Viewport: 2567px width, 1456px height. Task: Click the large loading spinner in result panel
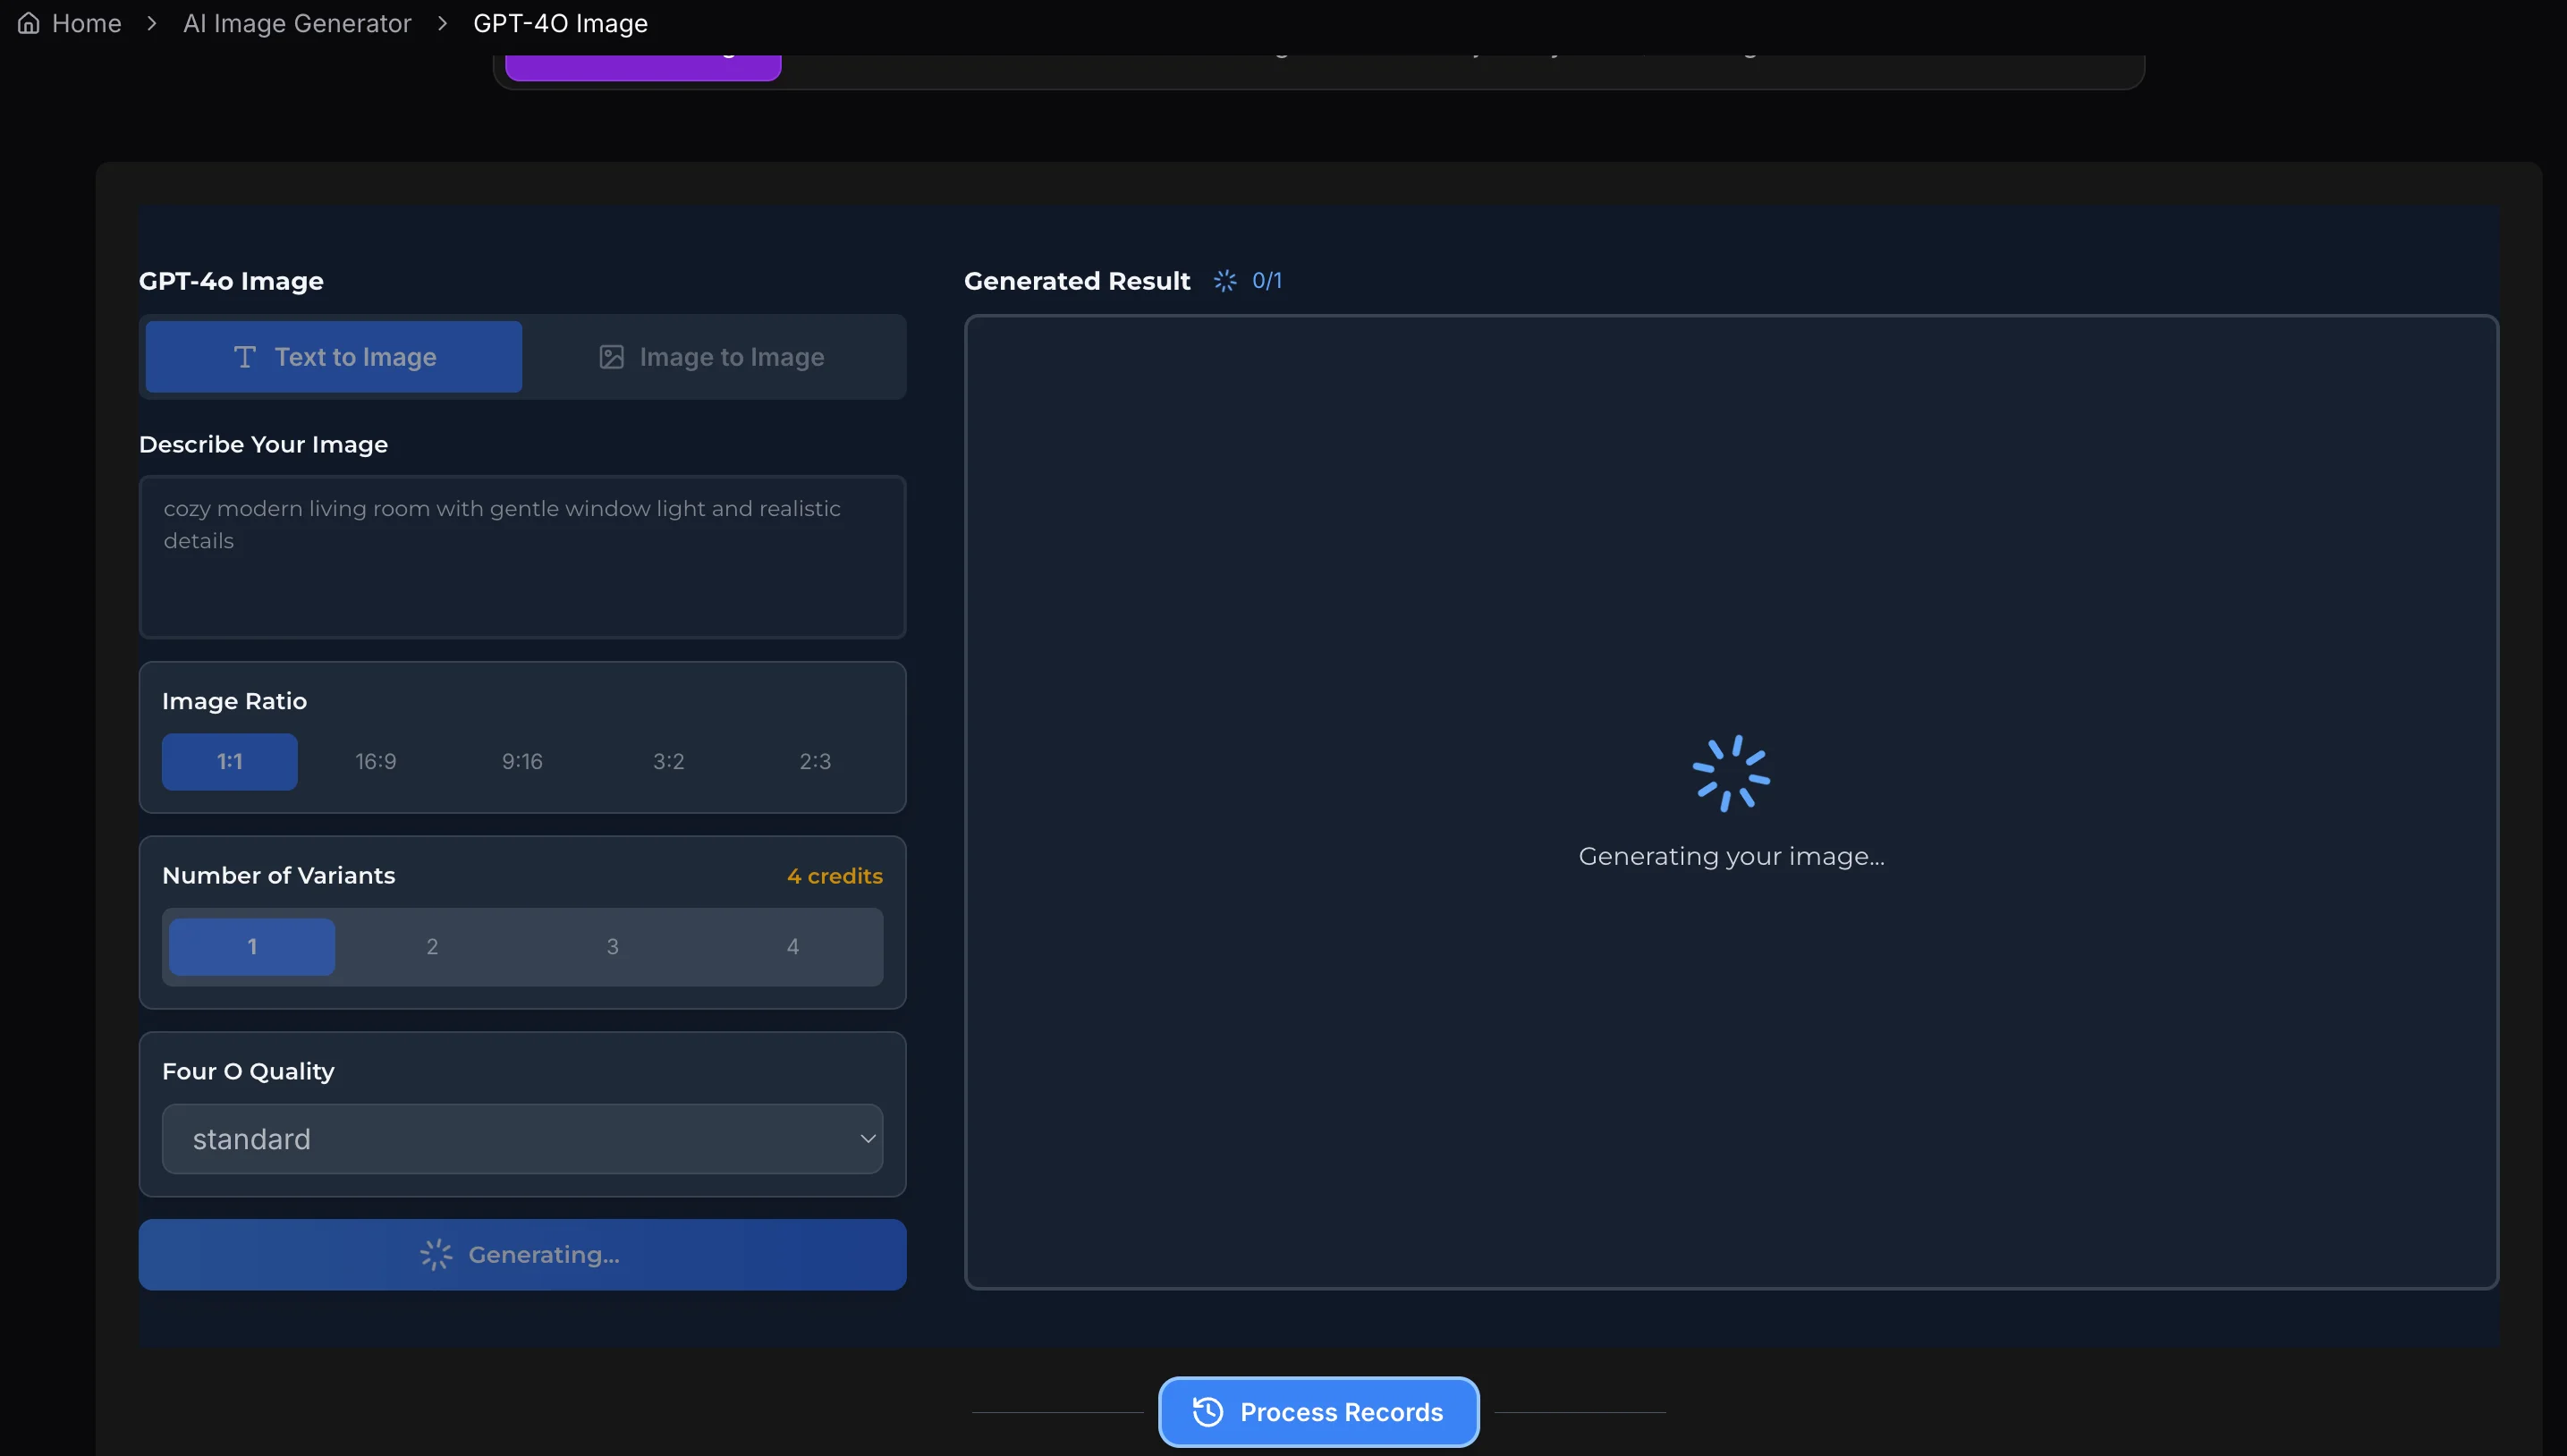point(1730,774)
